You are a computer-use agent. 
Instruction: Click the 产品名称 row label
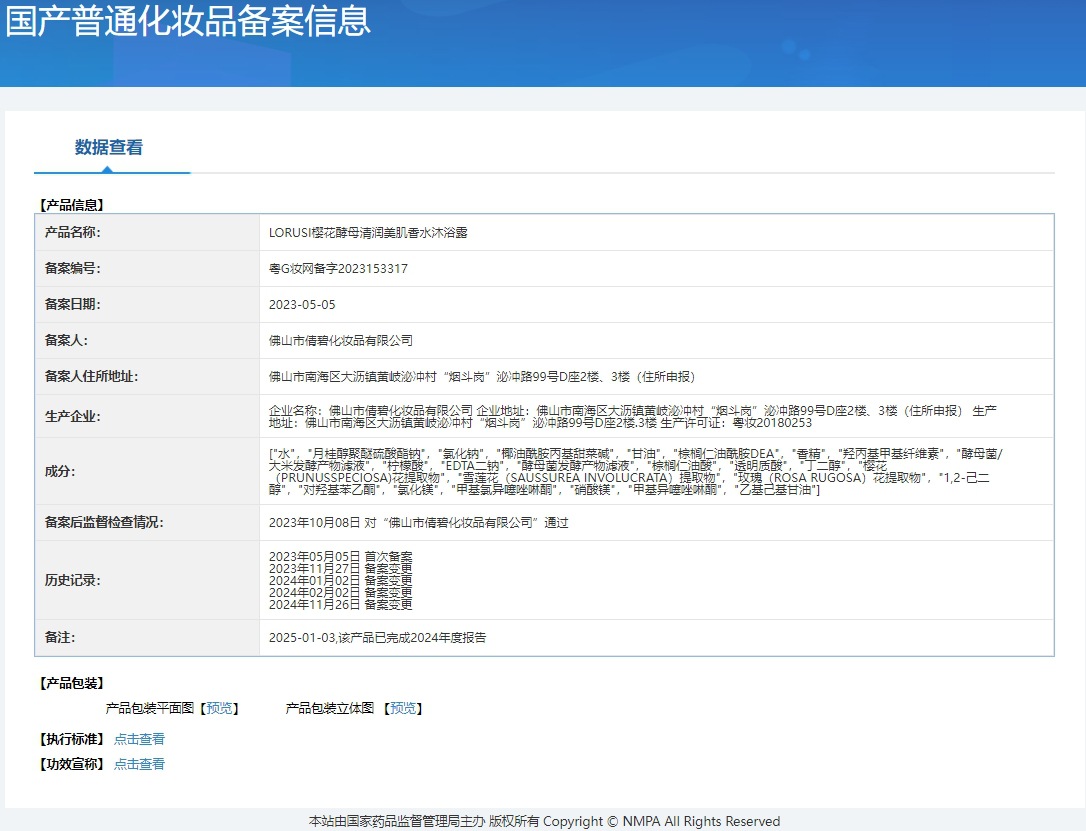coord(73,233)
